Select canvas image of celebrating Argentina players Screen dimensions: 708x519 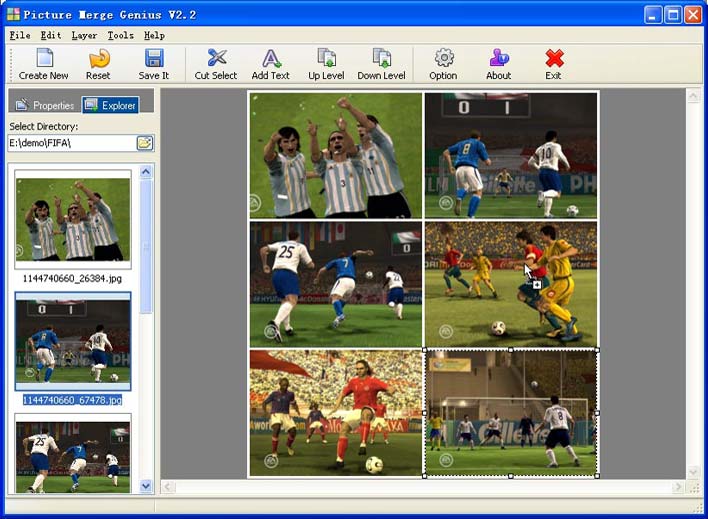point(336,155)
